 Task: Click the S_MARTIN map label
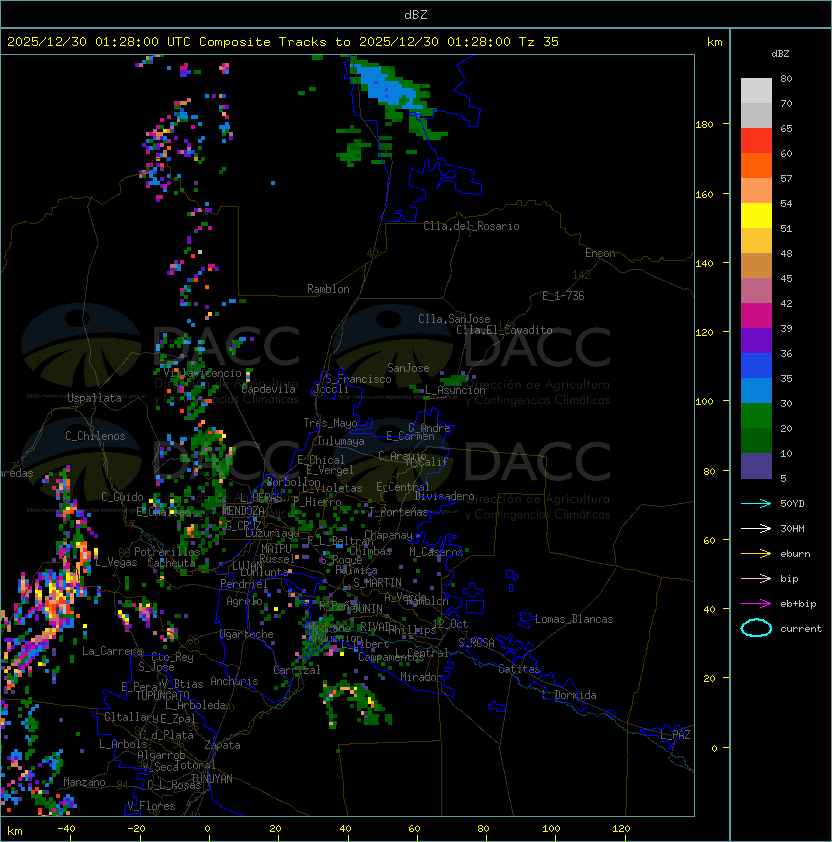click(377, 583)
